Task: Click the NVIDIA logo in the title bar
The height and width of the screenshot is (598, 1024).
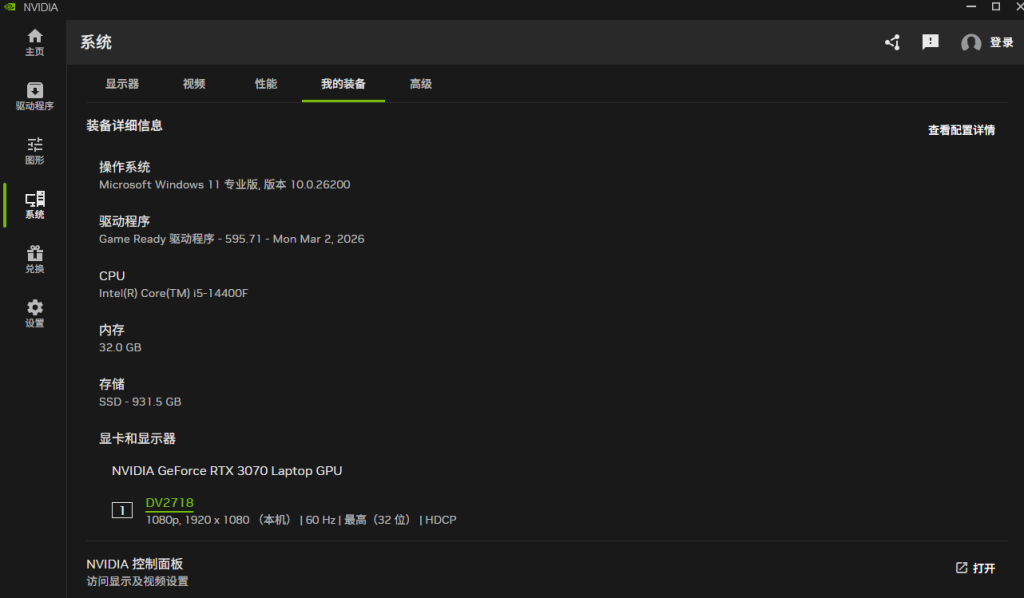Action: tap(11, 7)
